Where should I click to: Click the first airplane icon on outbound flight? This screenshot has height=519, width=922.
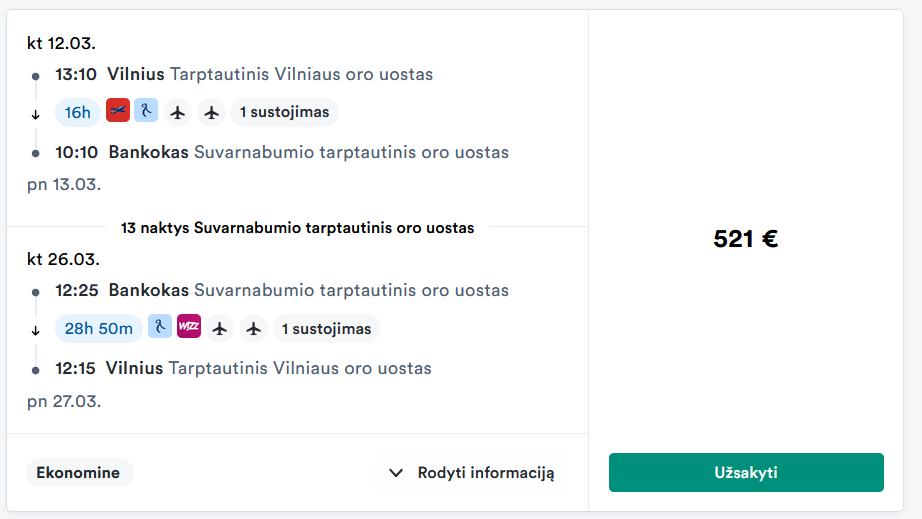(178, 112)
